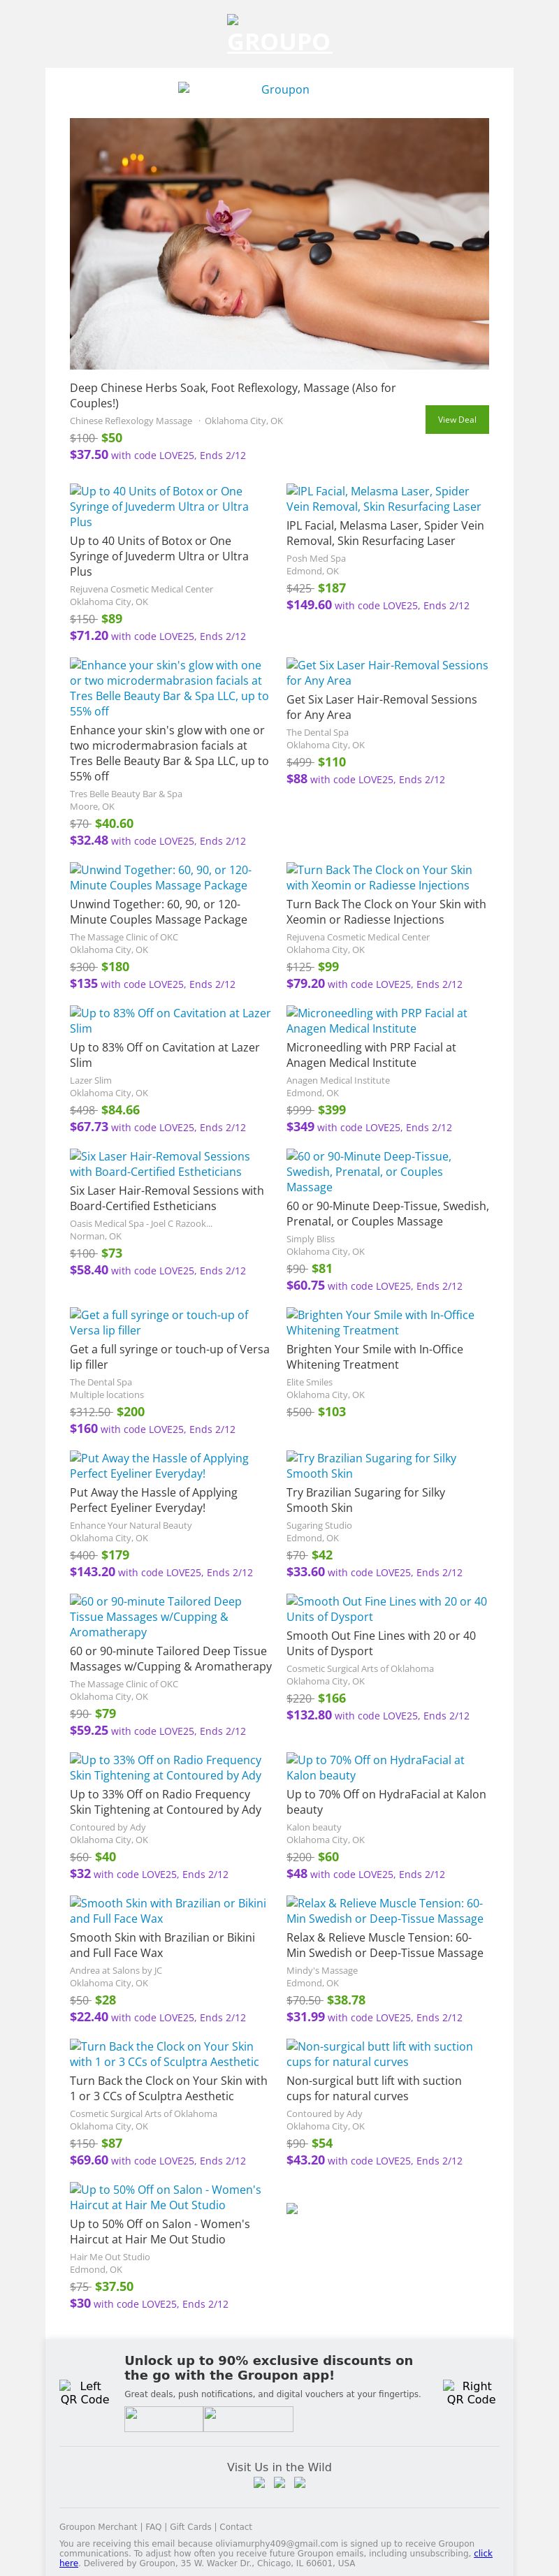
Task: Click the Right QR Code image
Action: [x=471, y=2392]
